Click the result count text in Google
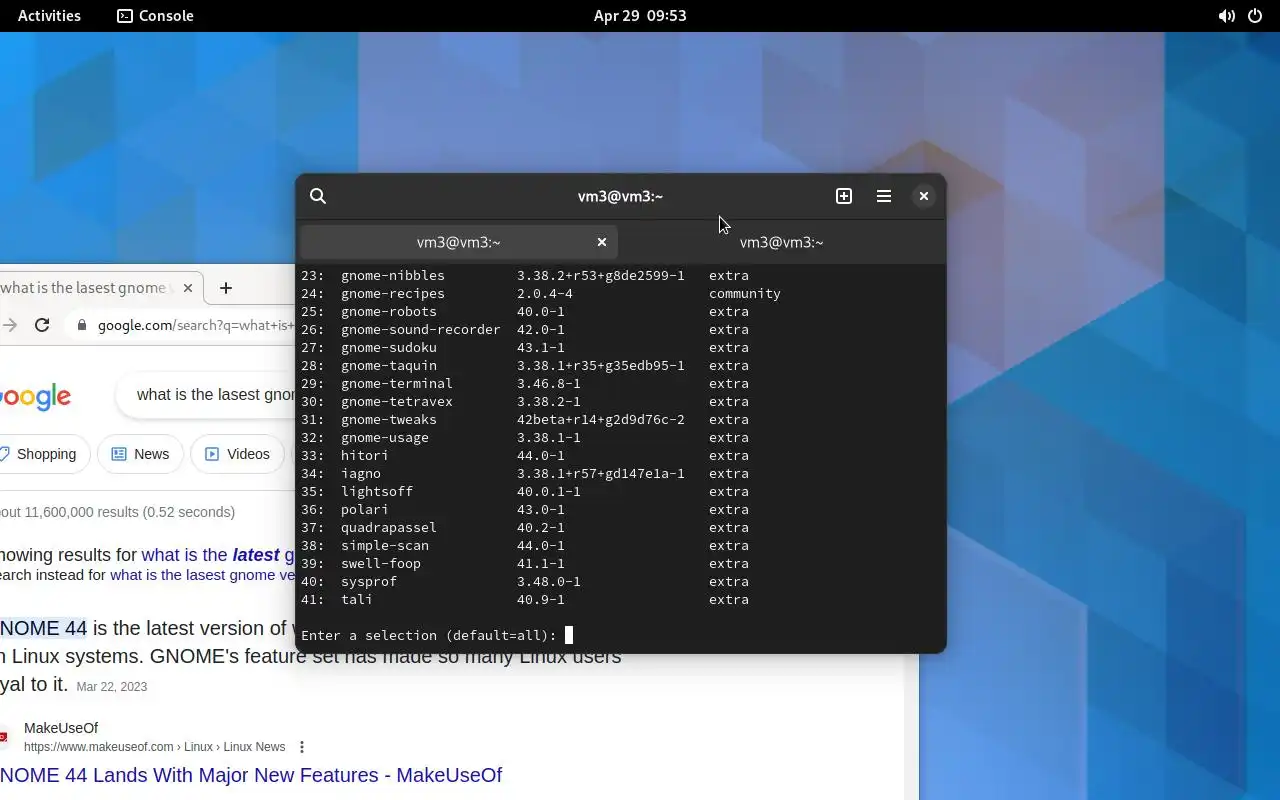 117,512
